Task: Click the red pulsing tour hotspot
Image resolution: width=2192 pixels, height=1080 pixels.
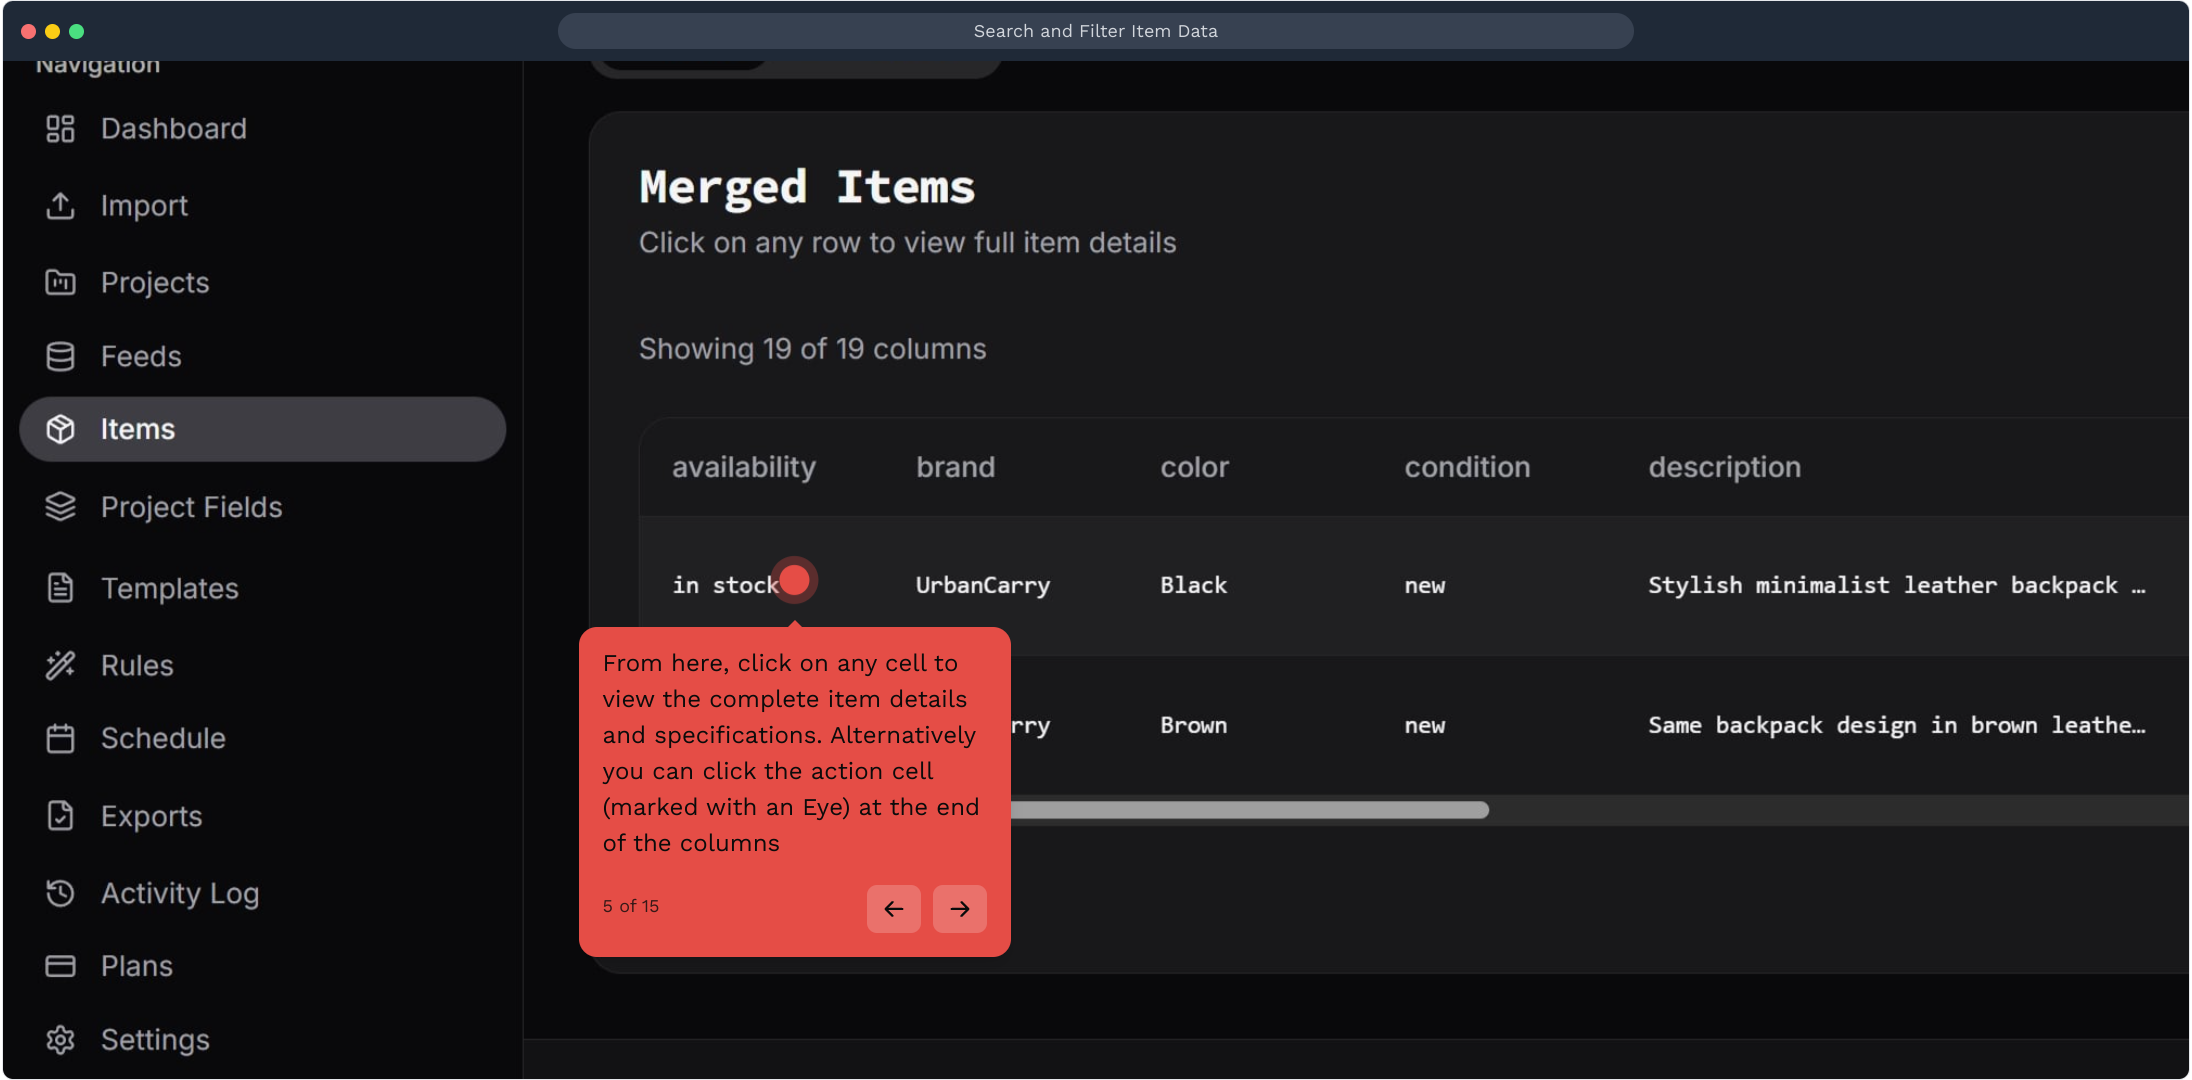Action: click(x=795, y=580)
